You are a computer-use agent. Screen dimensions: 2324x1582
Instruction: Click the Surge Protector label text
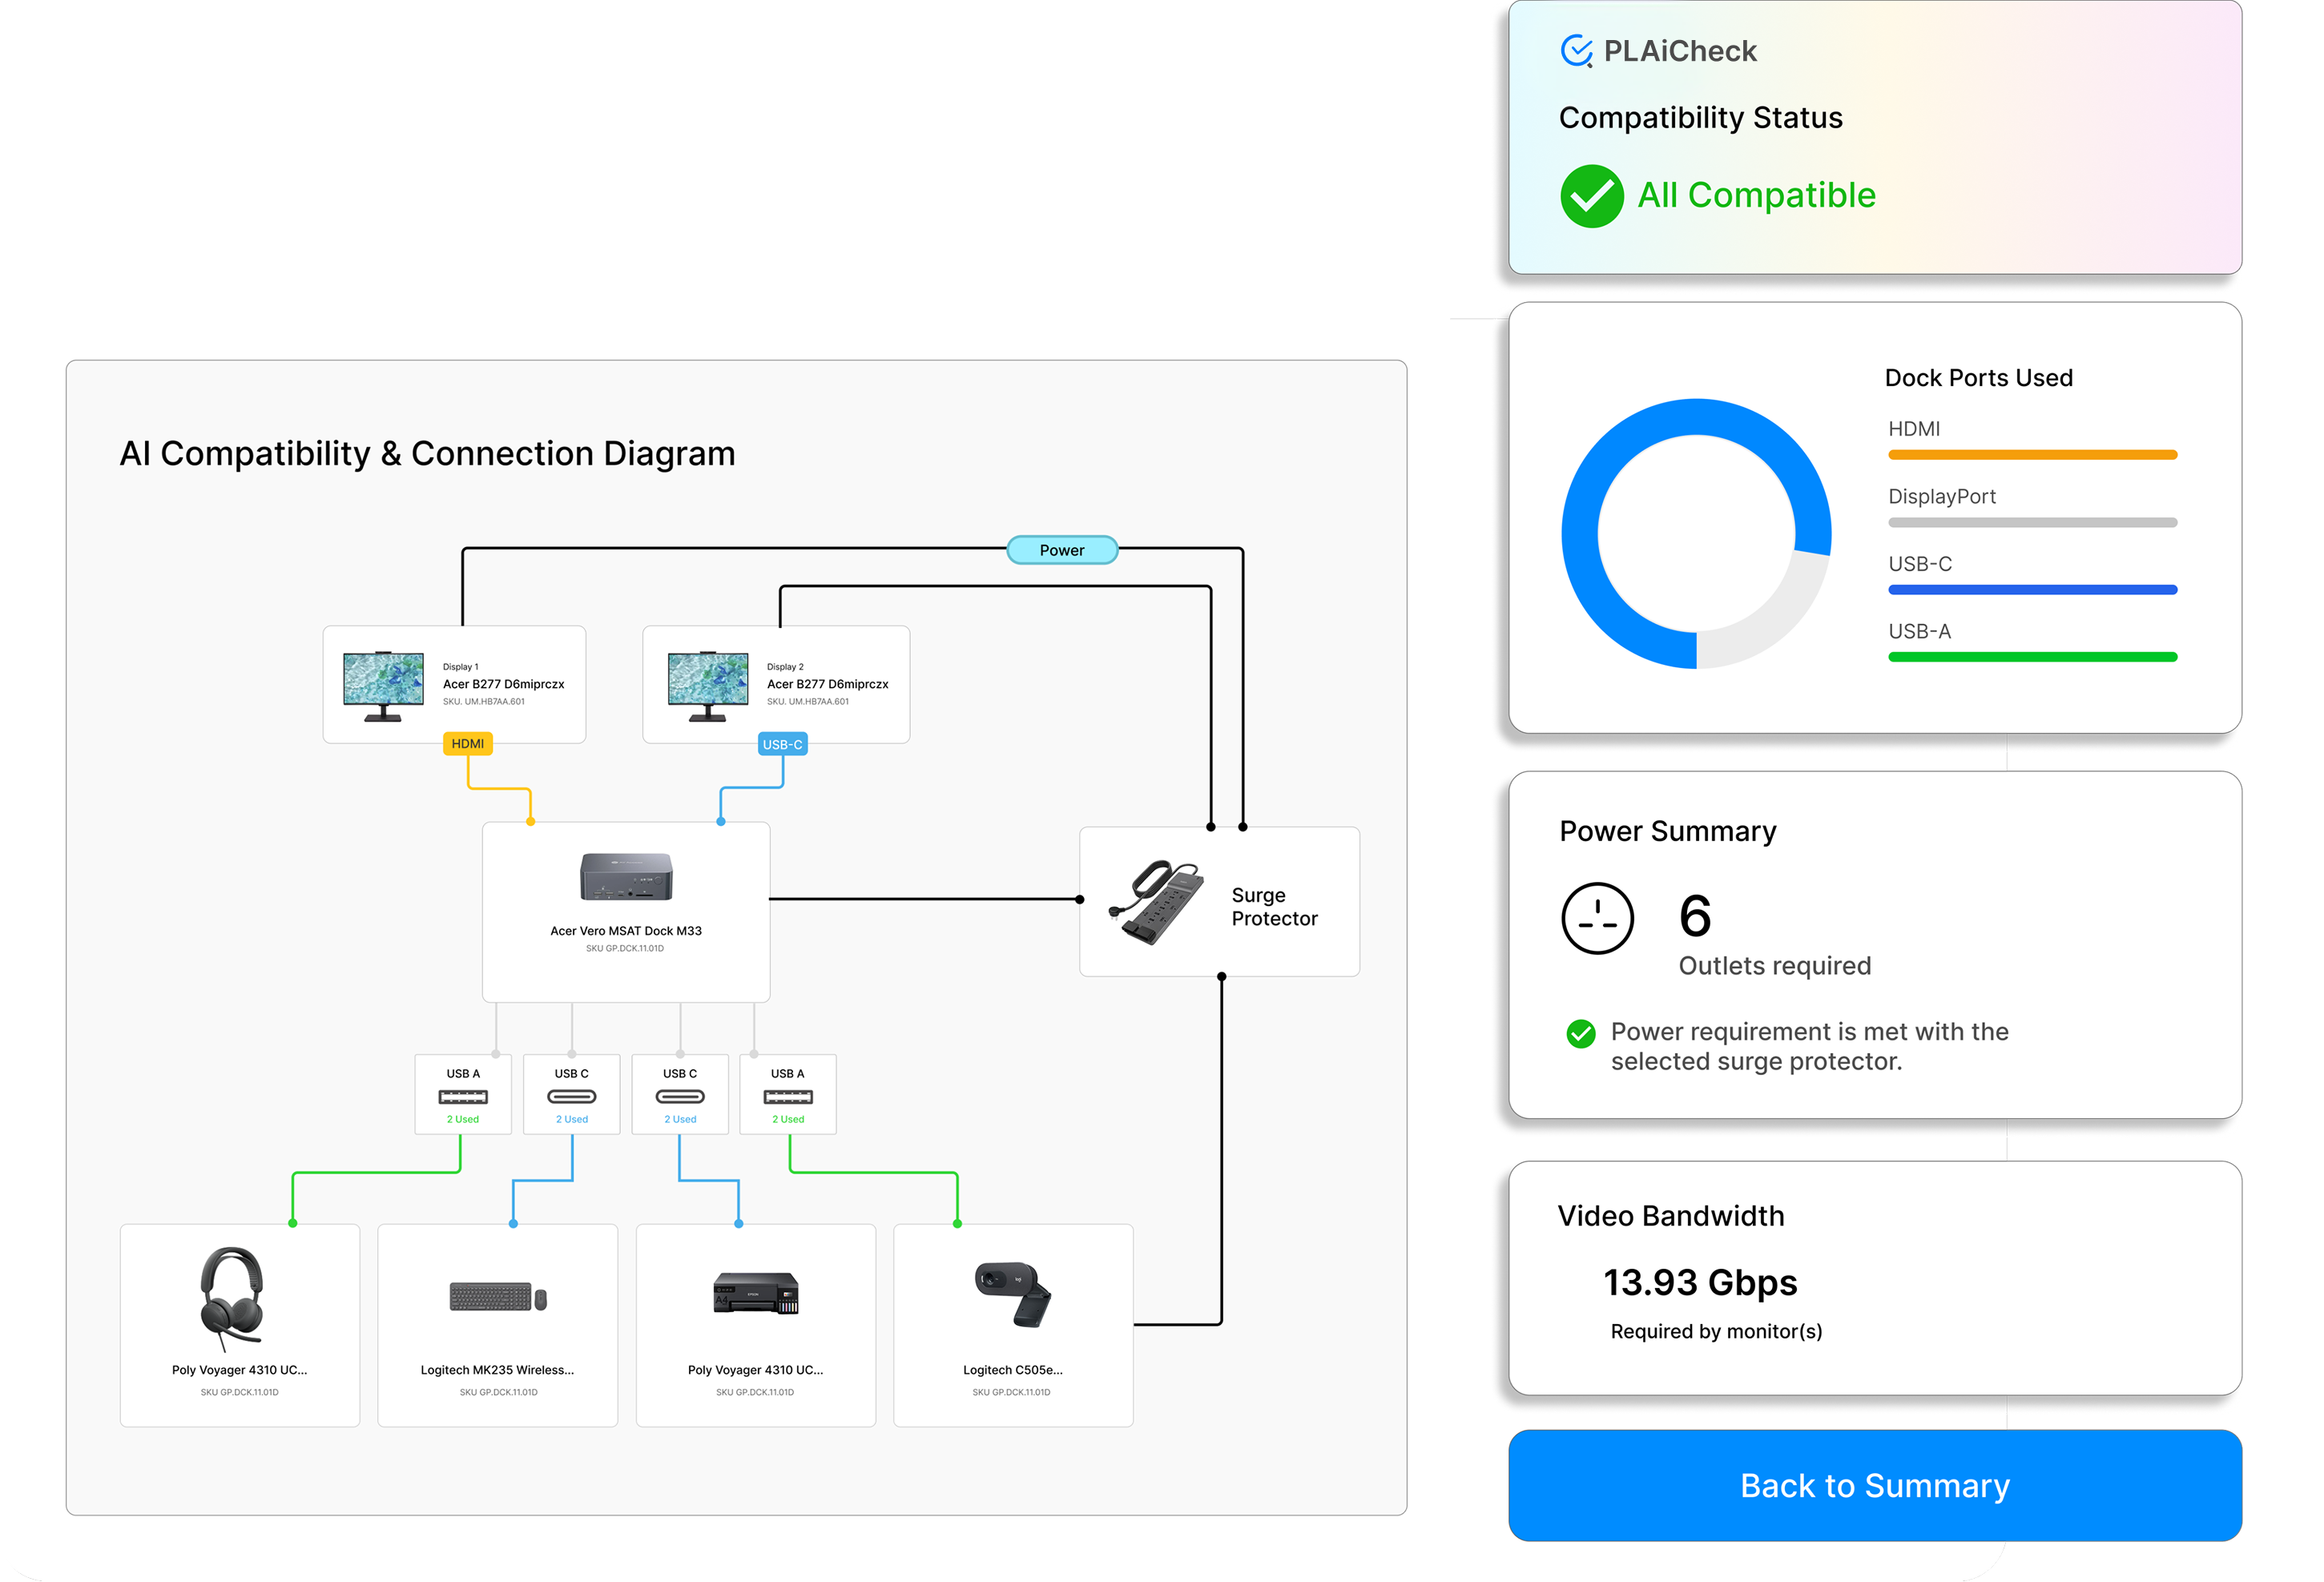1274,907
